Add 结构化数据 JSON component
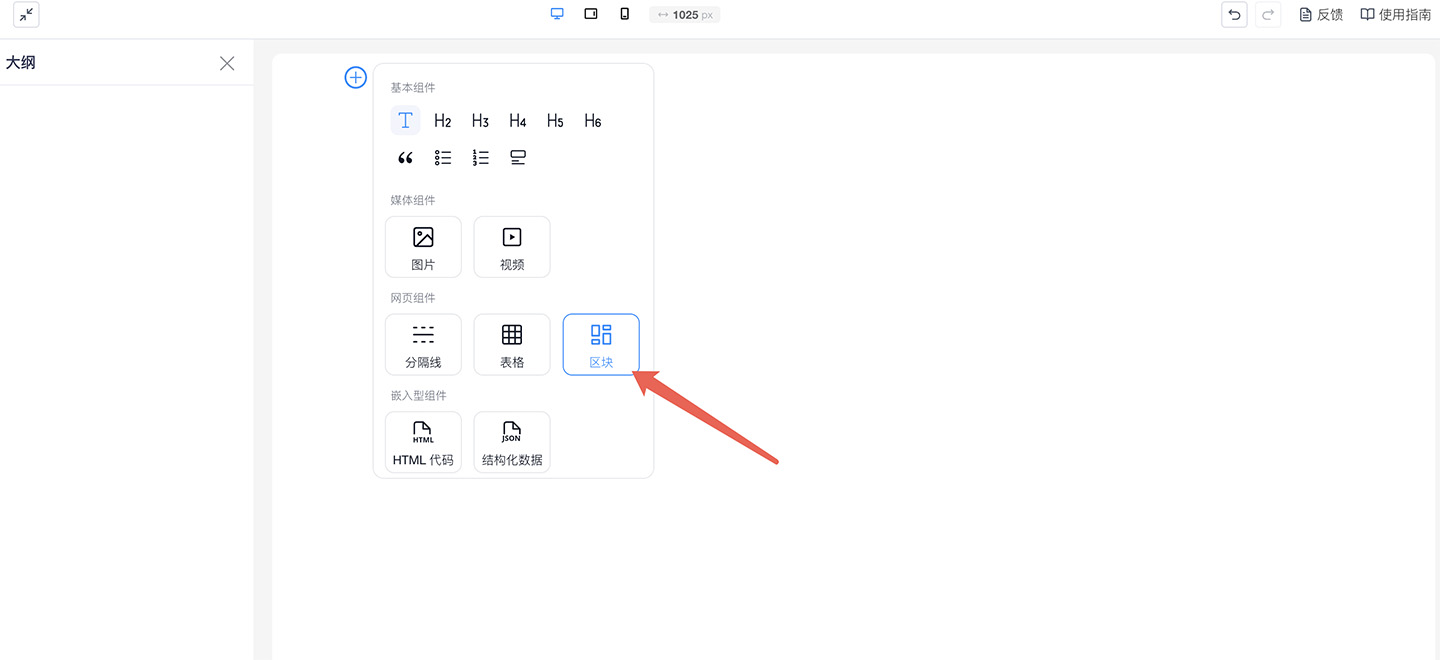The width and height of the screenshot is (1440, 660). 512,442
